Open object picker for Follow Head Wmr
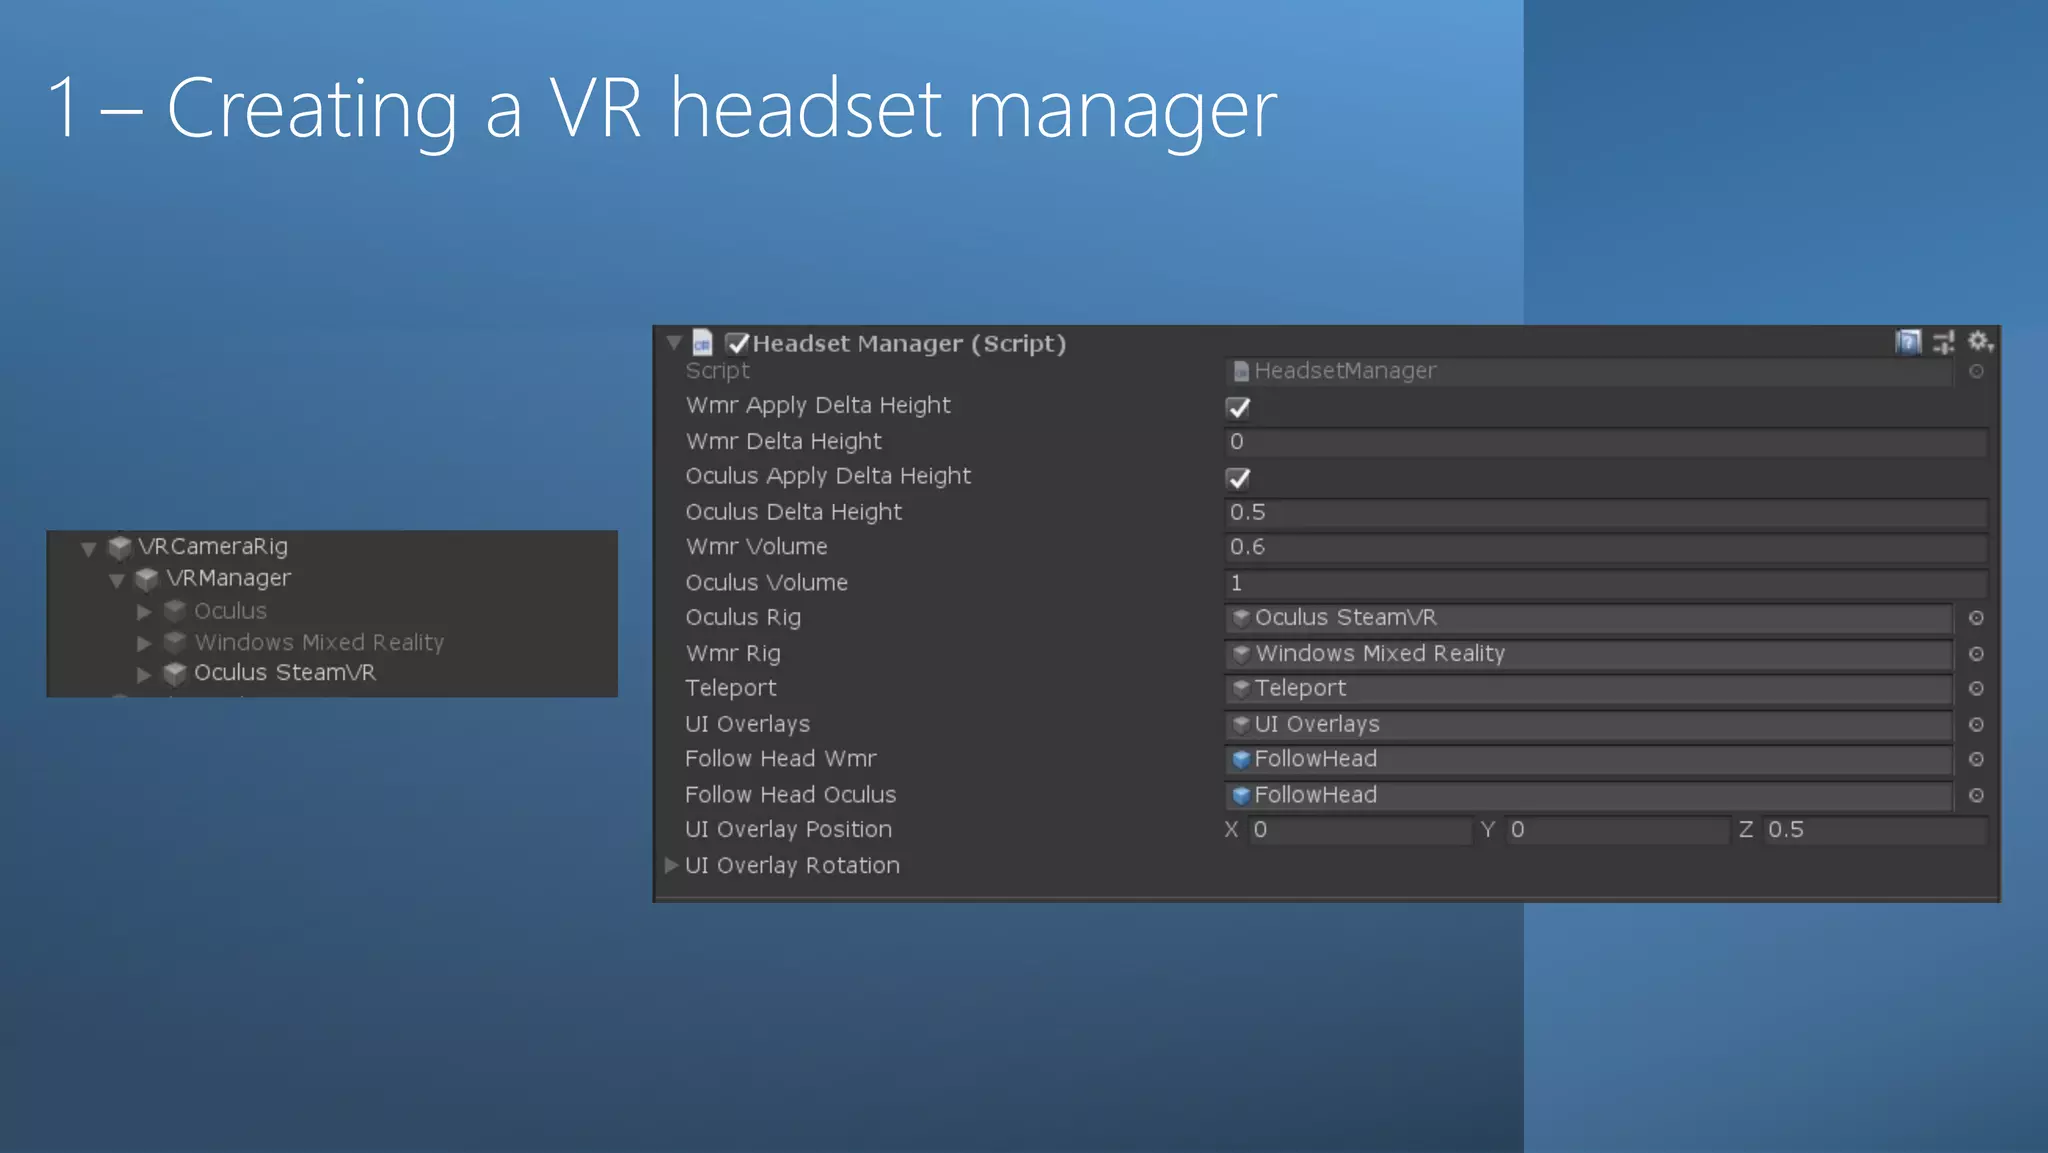This screenshot has height=1153, width=2048. point(1976,760)
